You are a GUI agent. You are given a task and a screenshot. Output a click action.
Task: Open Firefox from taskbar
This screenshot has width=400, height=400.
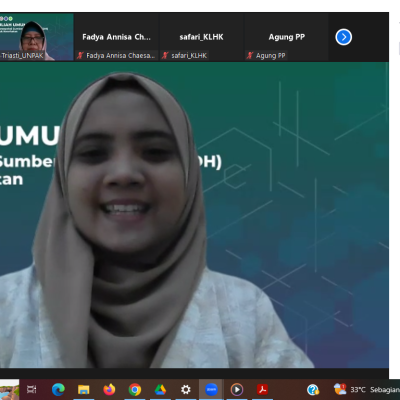[109, 389]
